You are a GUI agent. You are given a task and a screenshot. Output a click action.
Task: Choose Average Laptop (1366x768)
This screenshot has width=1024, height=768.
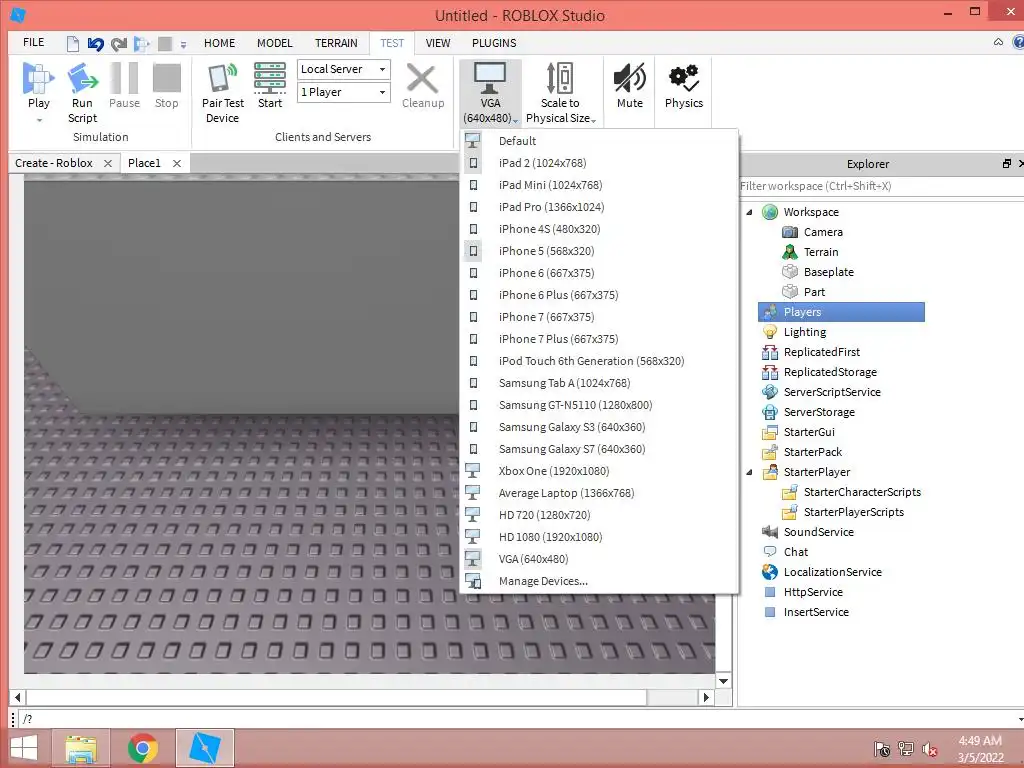[599, 493]
